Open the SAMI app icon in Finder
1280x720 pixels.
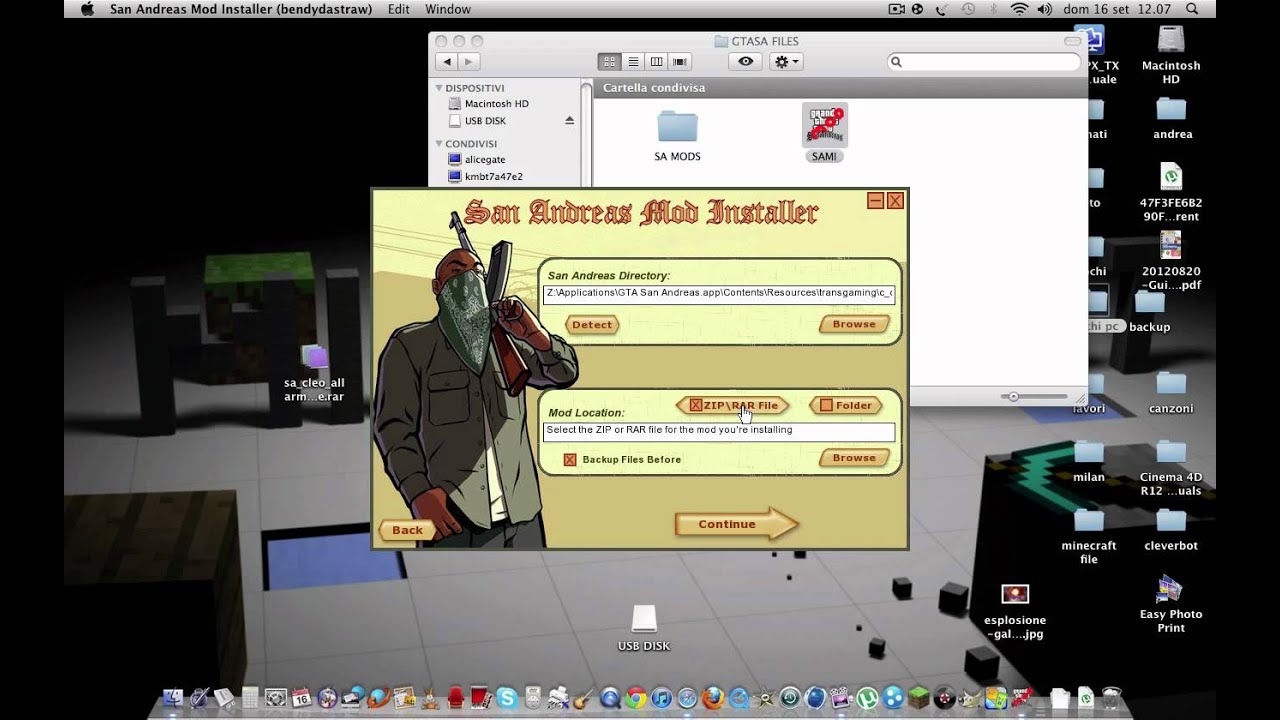point(824,125)
